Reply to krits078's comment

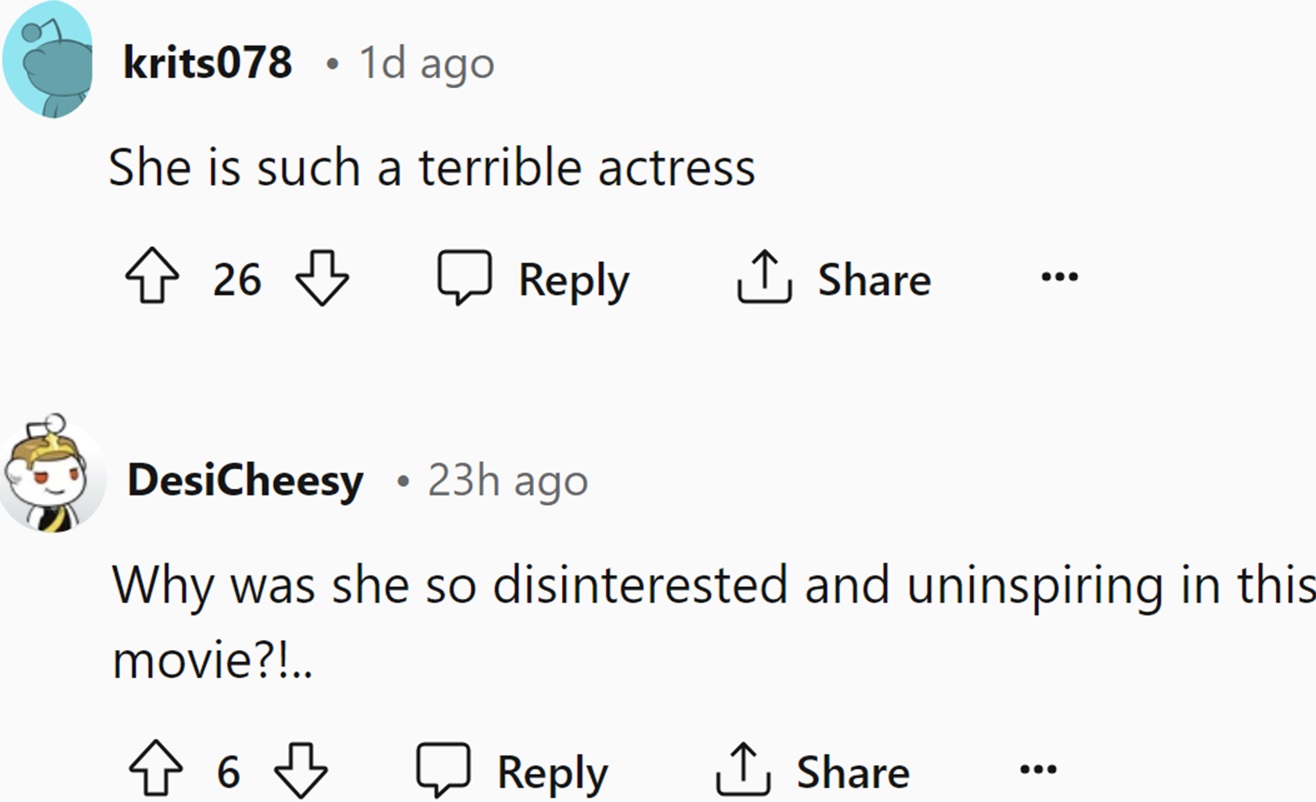(535, 278)
